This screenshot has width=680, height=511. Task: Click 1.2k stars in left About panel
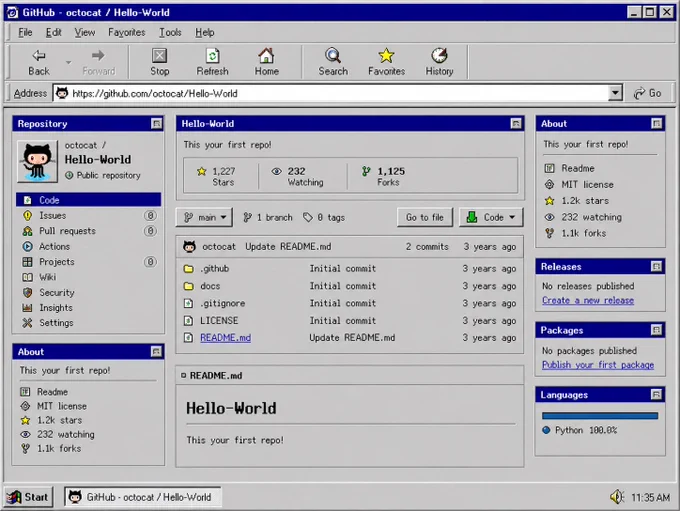coord(51,420)
